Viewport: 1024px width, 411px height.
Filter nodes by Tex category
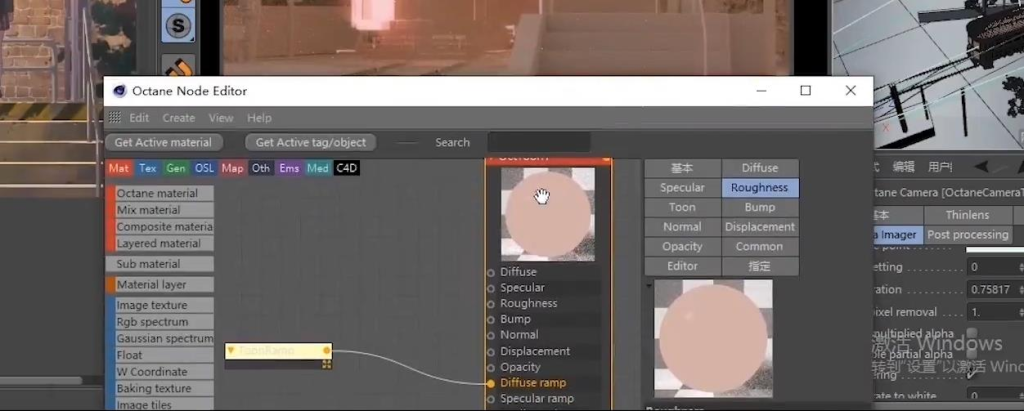(148, 168)
